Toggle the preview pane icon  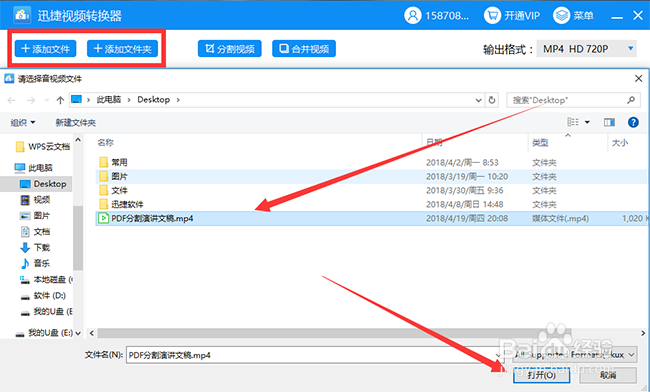click(x=609, y=122)
